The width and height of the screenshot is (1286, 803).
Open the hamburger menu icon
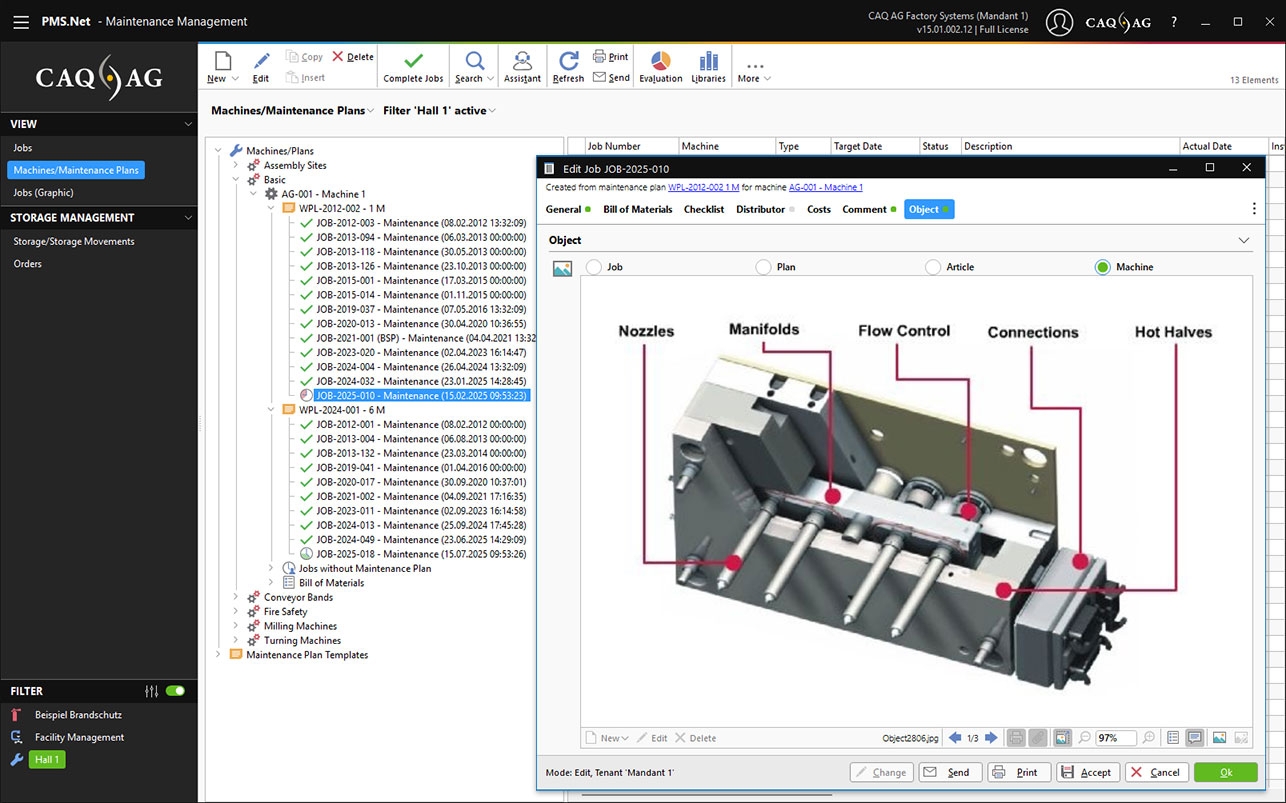[20, 21]
